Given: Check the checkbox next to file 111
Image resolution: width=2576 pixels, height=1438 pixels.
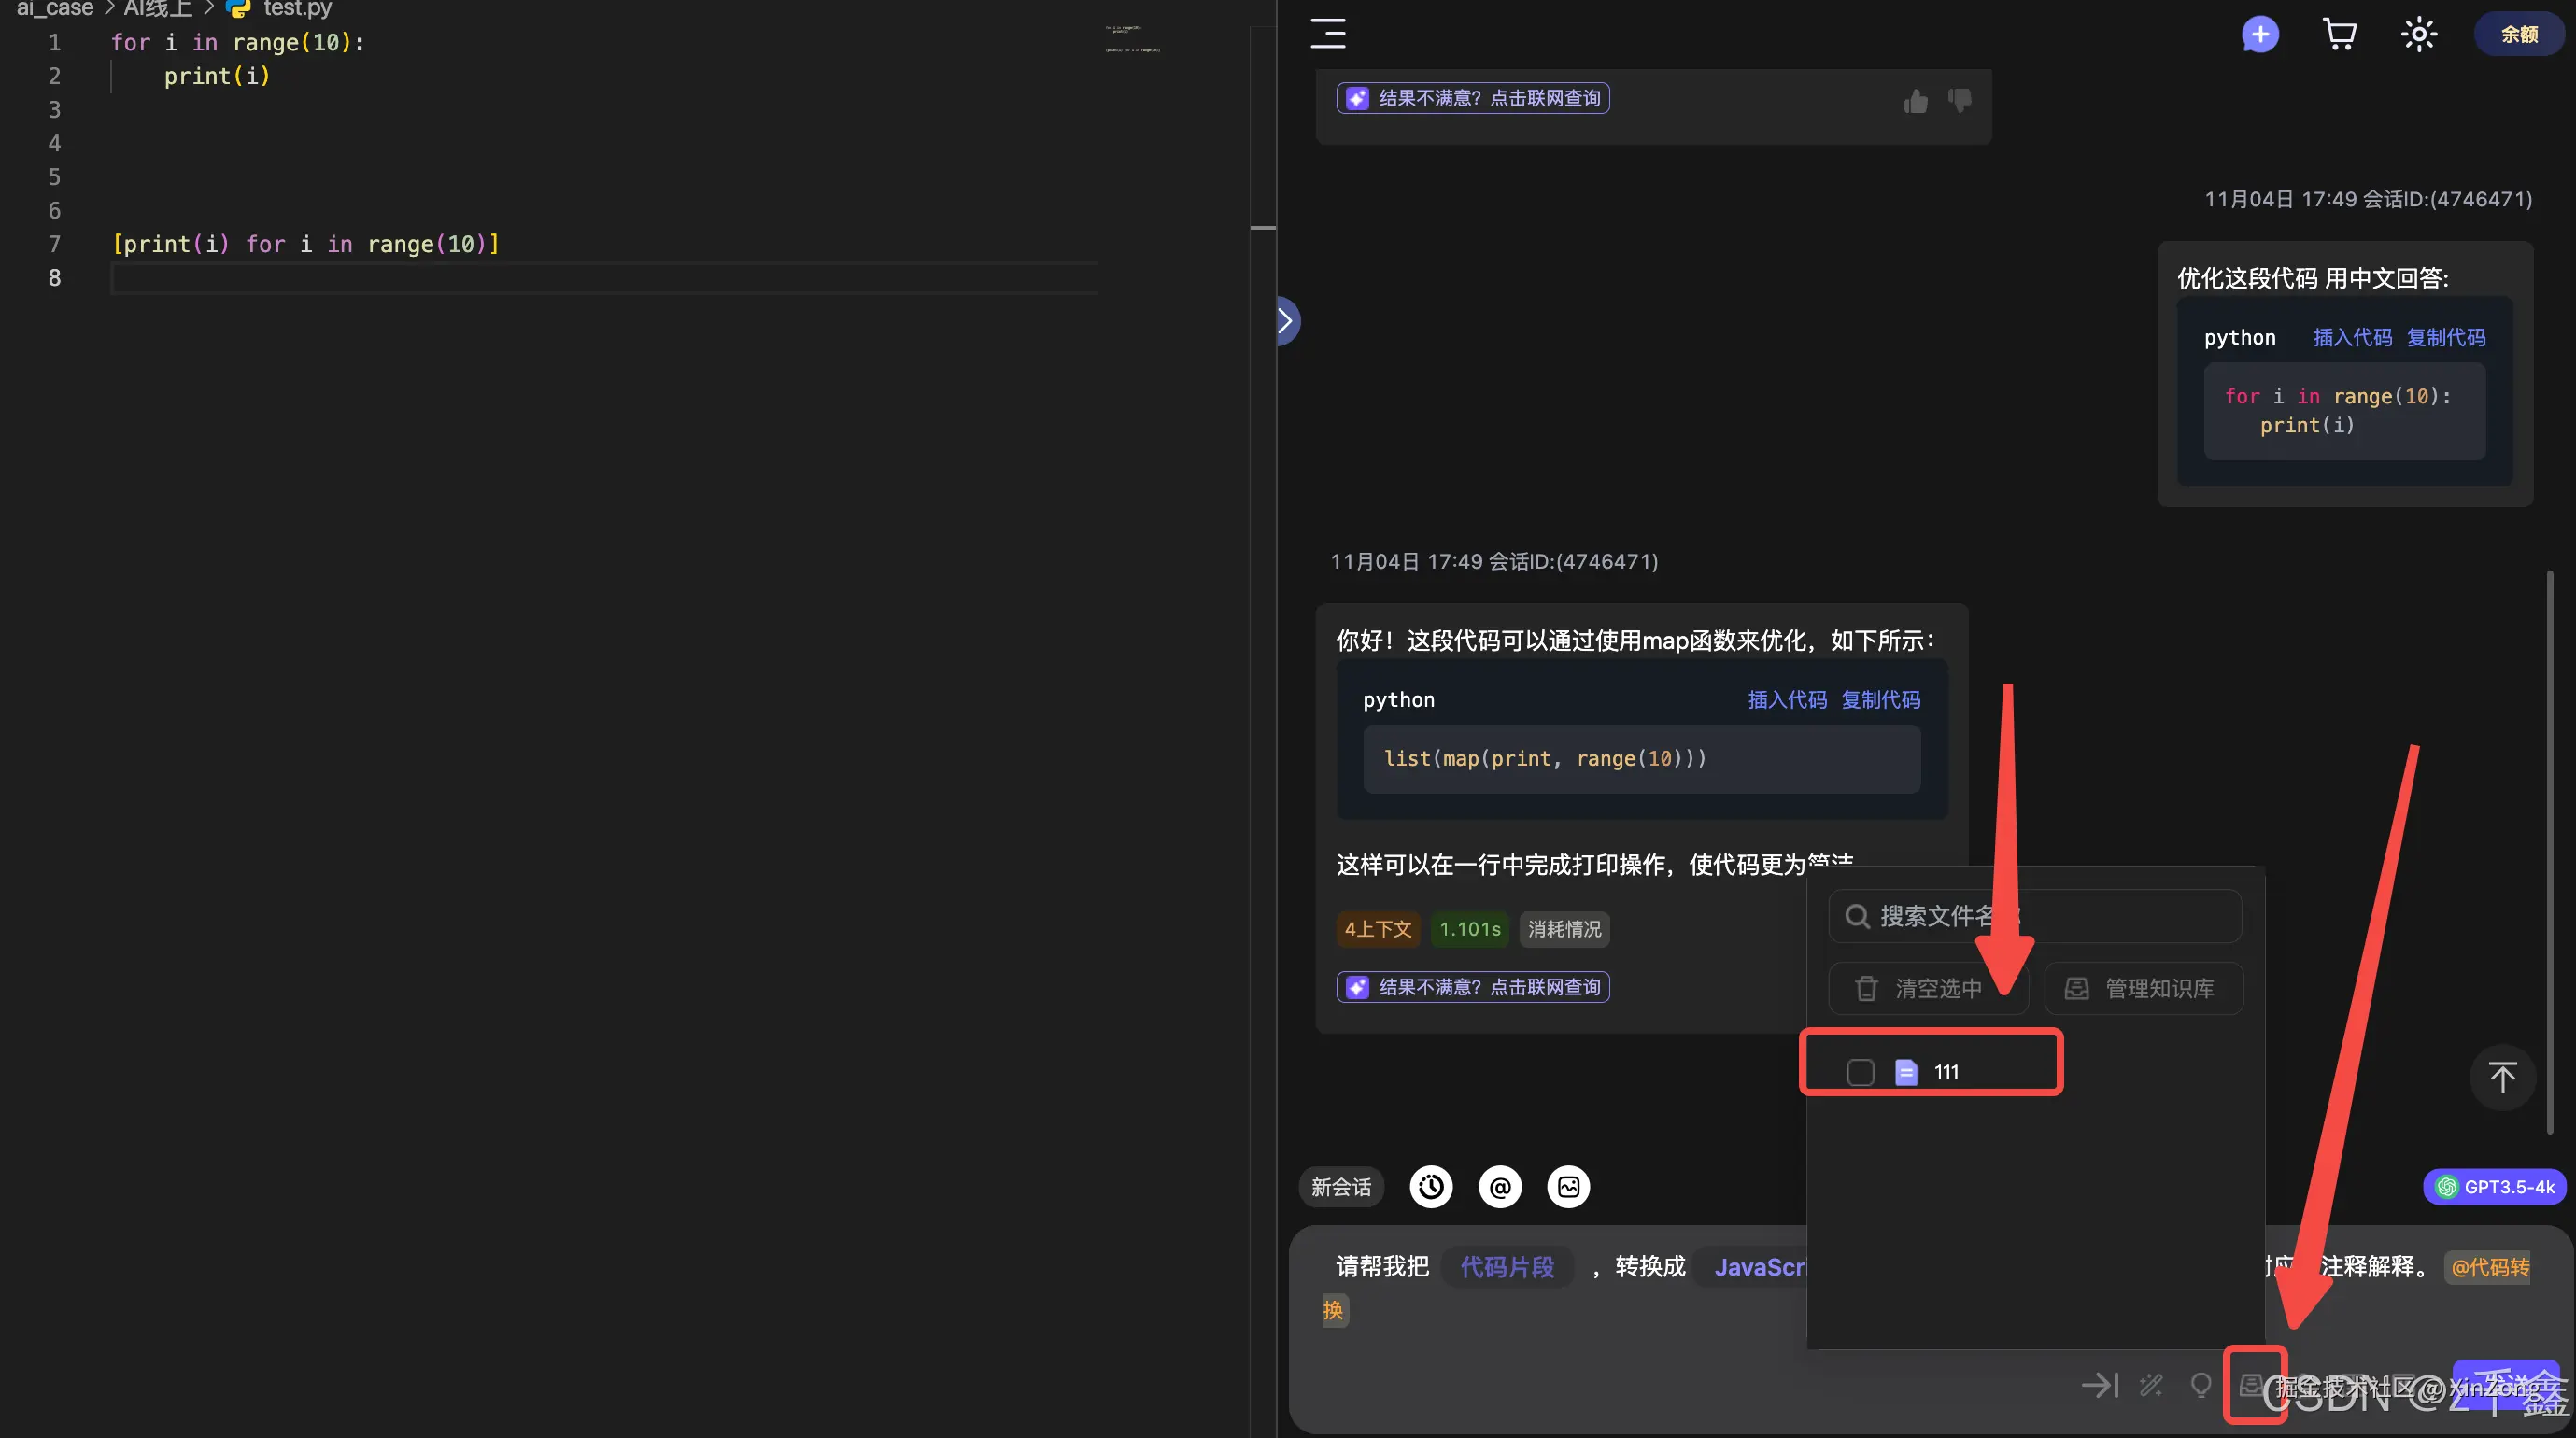Looking at the screenshot, I should 1861,1072.
